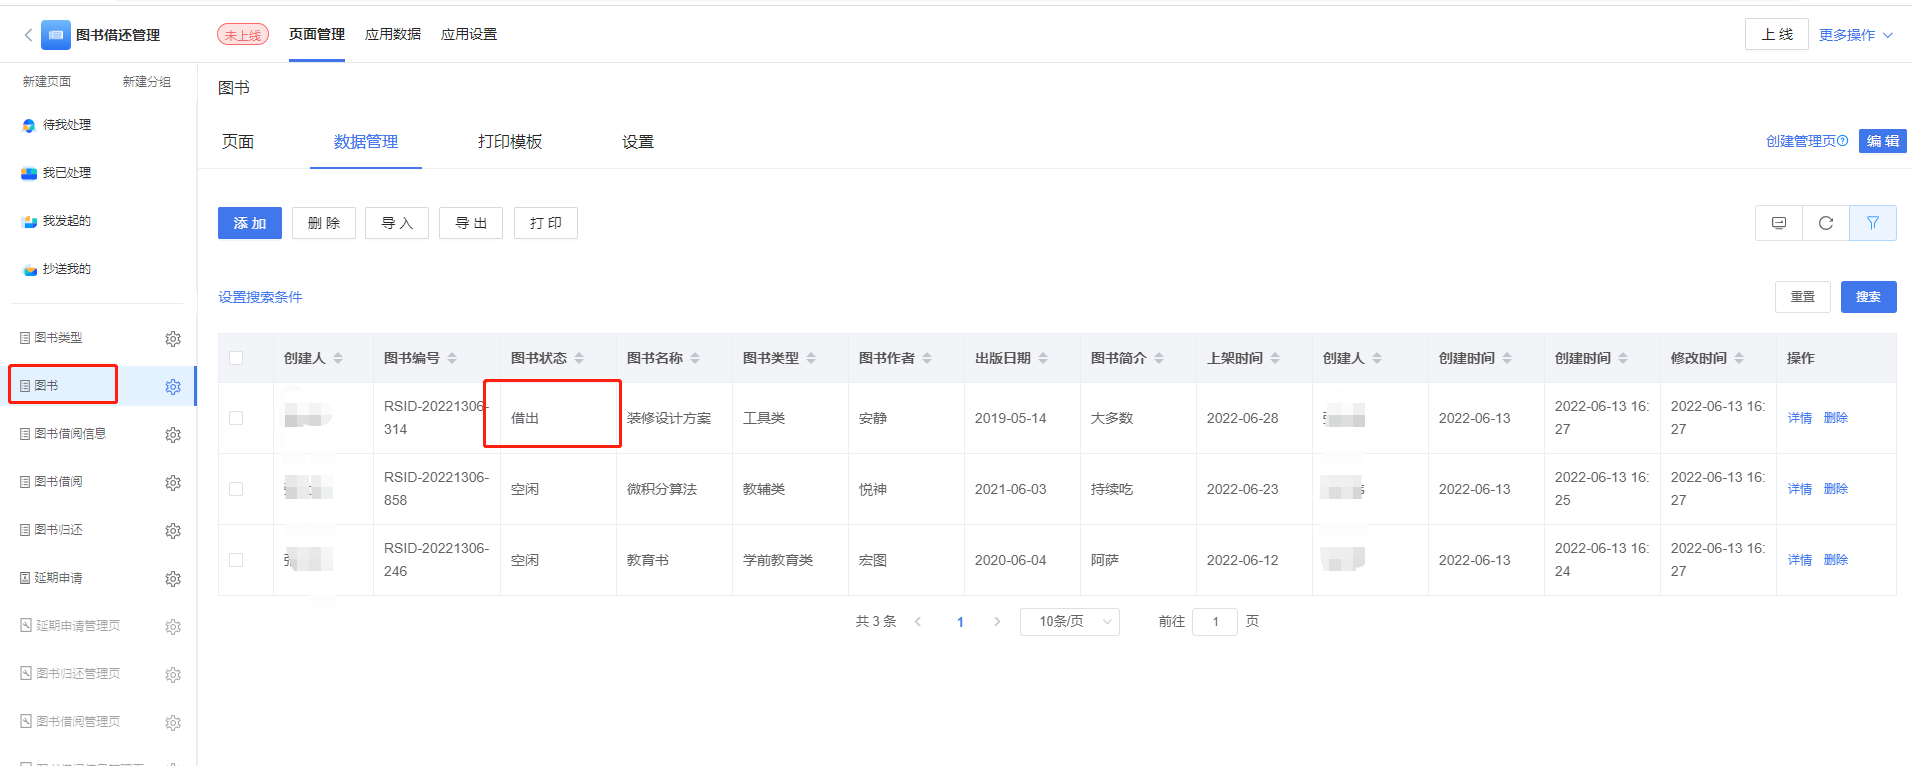The width and height of the screenshot is (1912, 766).
Task: Open settings gear for 图书借阅管理页
Action: pos(173,723)
